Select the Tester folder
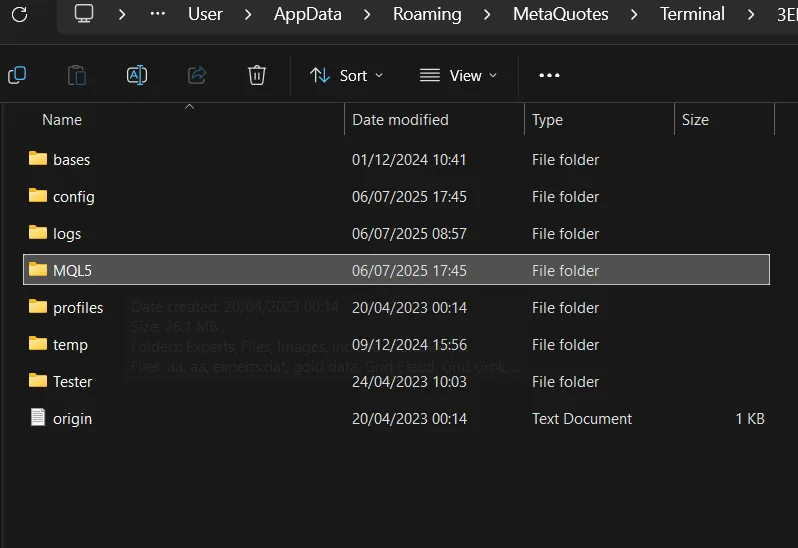This screenshot has width=798, height=548. (x=396, y=381)
